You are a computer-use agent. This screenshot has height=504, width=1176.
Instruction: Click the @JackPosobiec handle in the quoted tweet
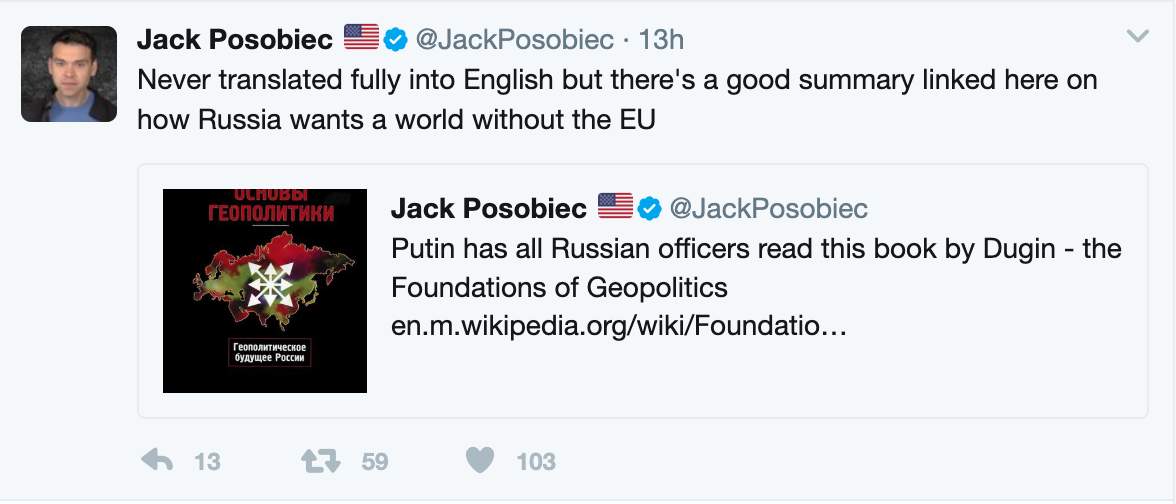pyautogui.click(x=768, y=208)
